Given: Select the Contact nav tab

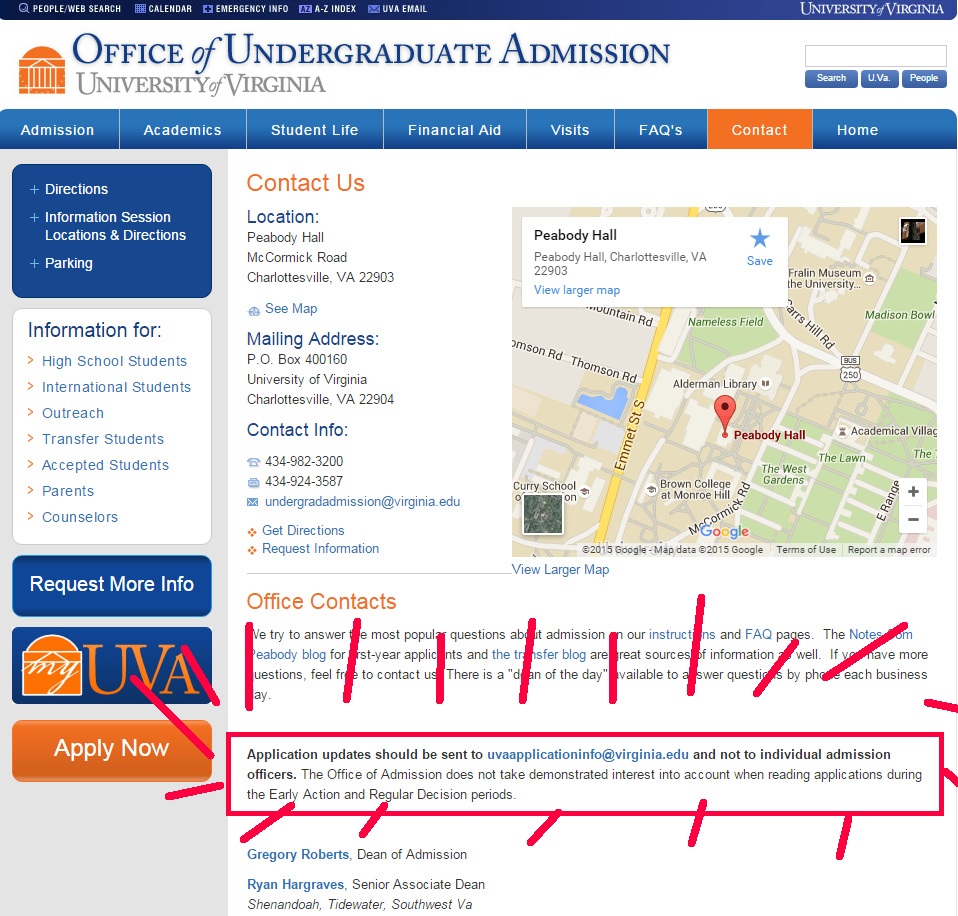Looking at the screenshot, I should pyautogui.click(x=759, y=130).
